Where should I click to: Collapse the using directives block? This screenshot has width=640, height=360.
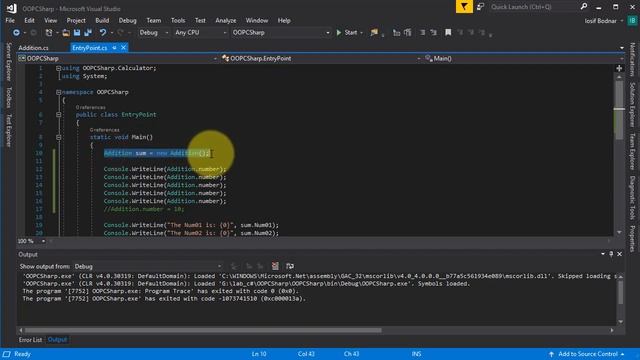click(x=58, y=68)
